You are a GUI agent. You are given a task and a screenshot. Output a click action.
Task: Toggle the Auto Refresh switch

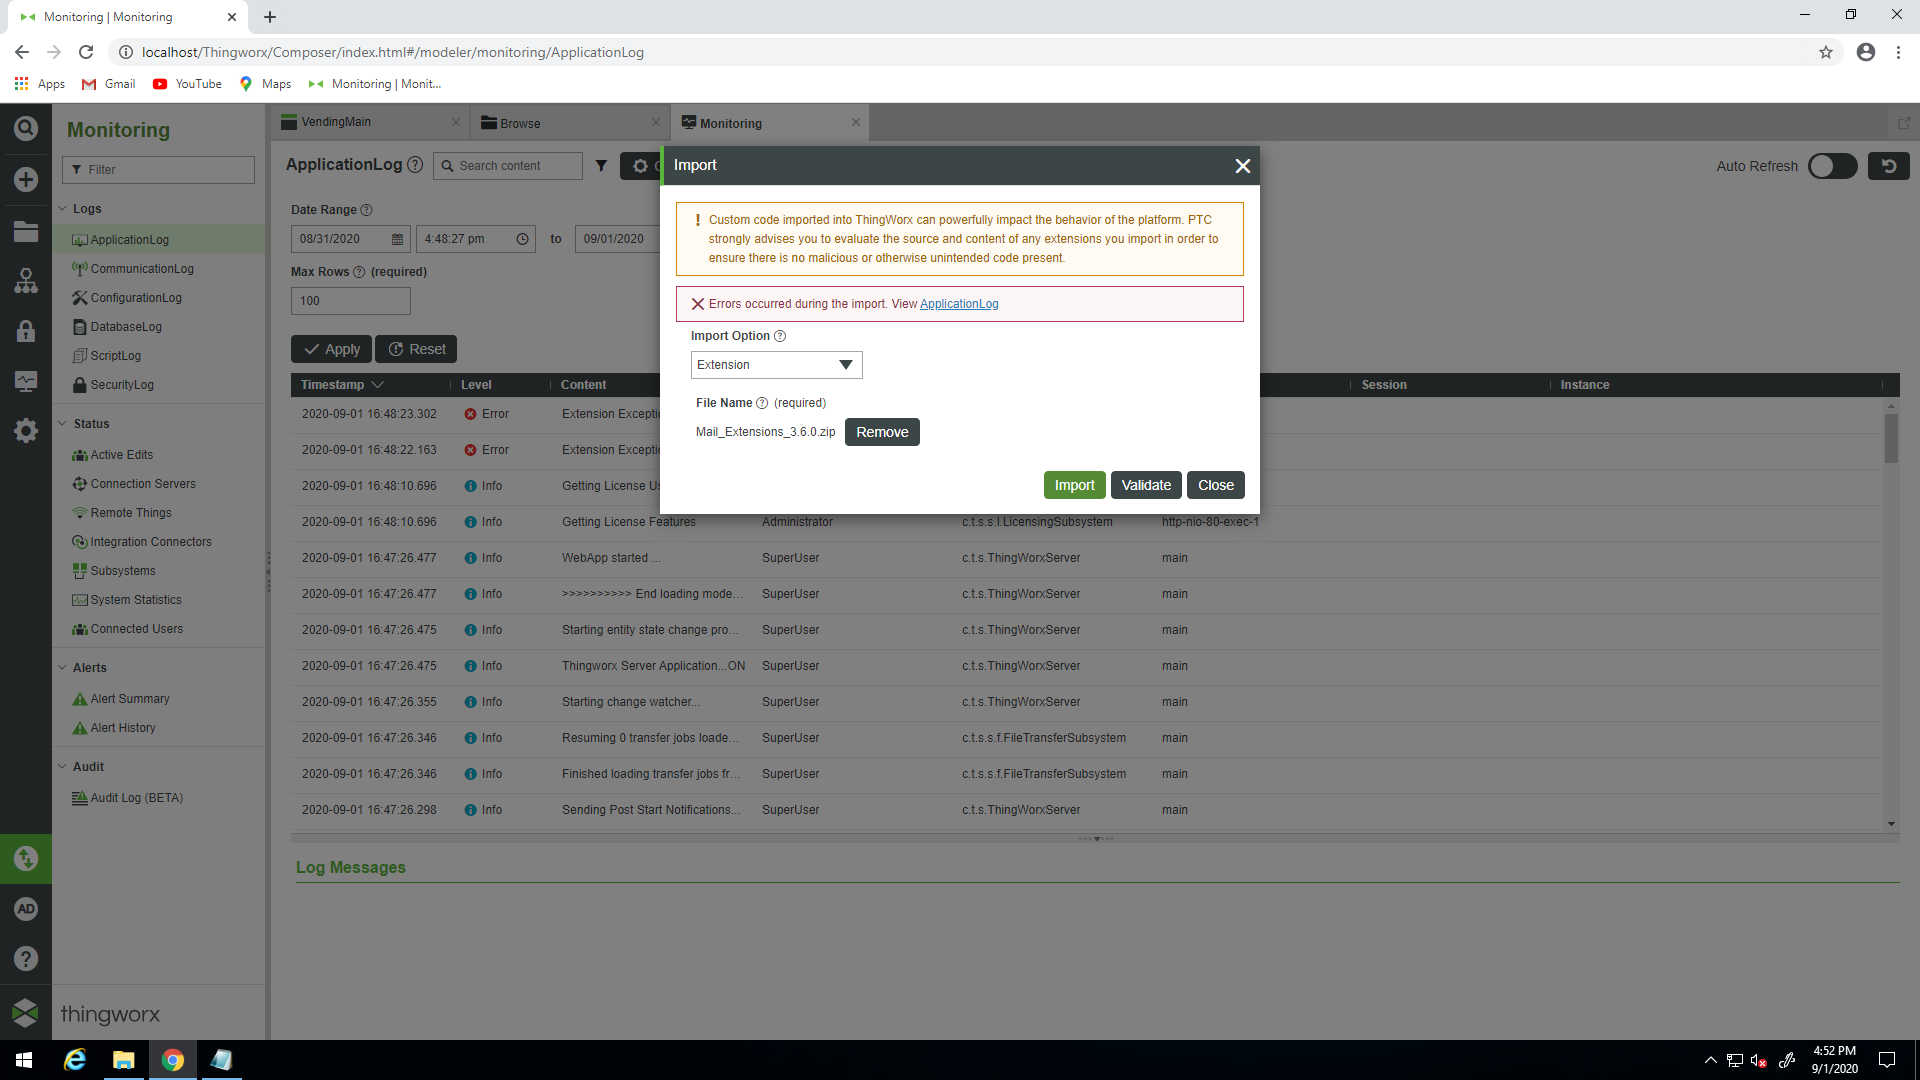(1832, 166)
